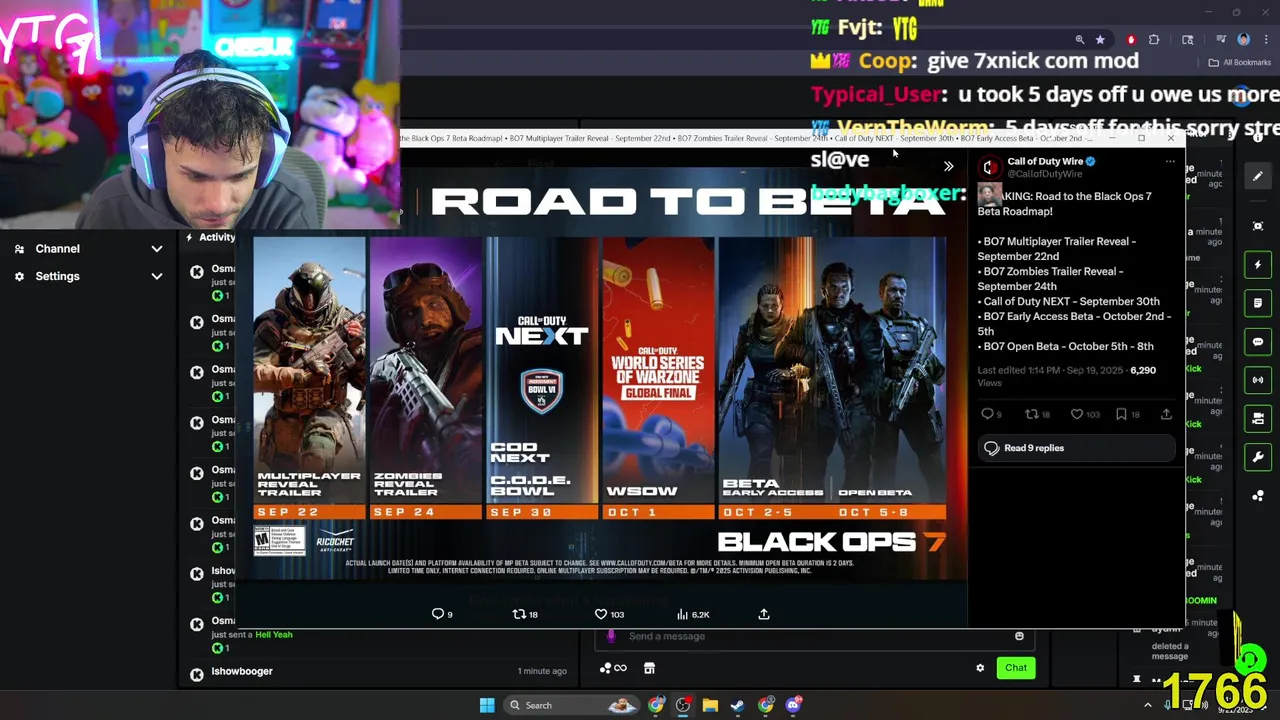Viewport: 1280px width, 720px height.
Task: Click the green headset support icon
Action: (x=1250, y=660)
